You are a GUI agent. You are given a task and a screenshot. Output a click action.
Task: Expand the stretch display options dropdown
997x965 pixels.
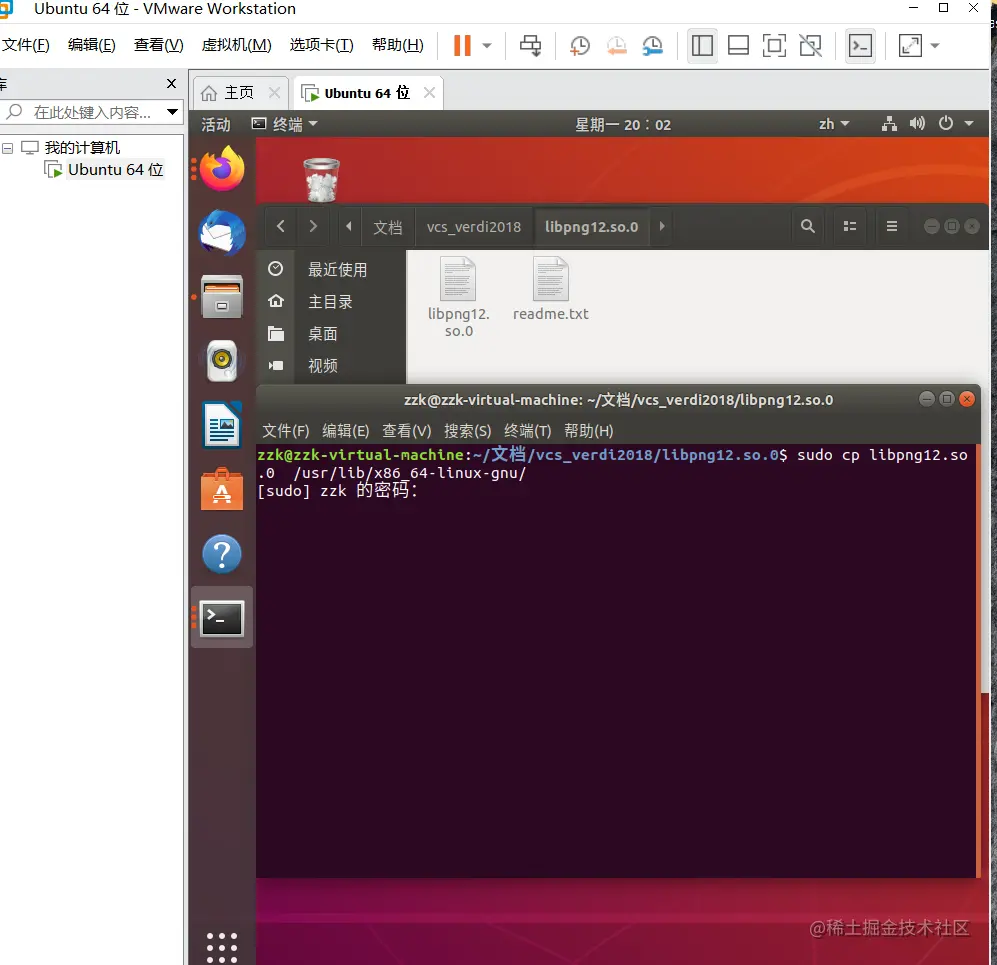point(935,45)
